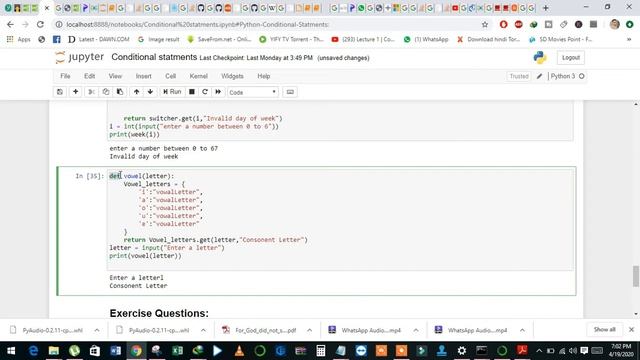
Task: Rename the notebook title Conditional statments
Action: pos(154,57)
